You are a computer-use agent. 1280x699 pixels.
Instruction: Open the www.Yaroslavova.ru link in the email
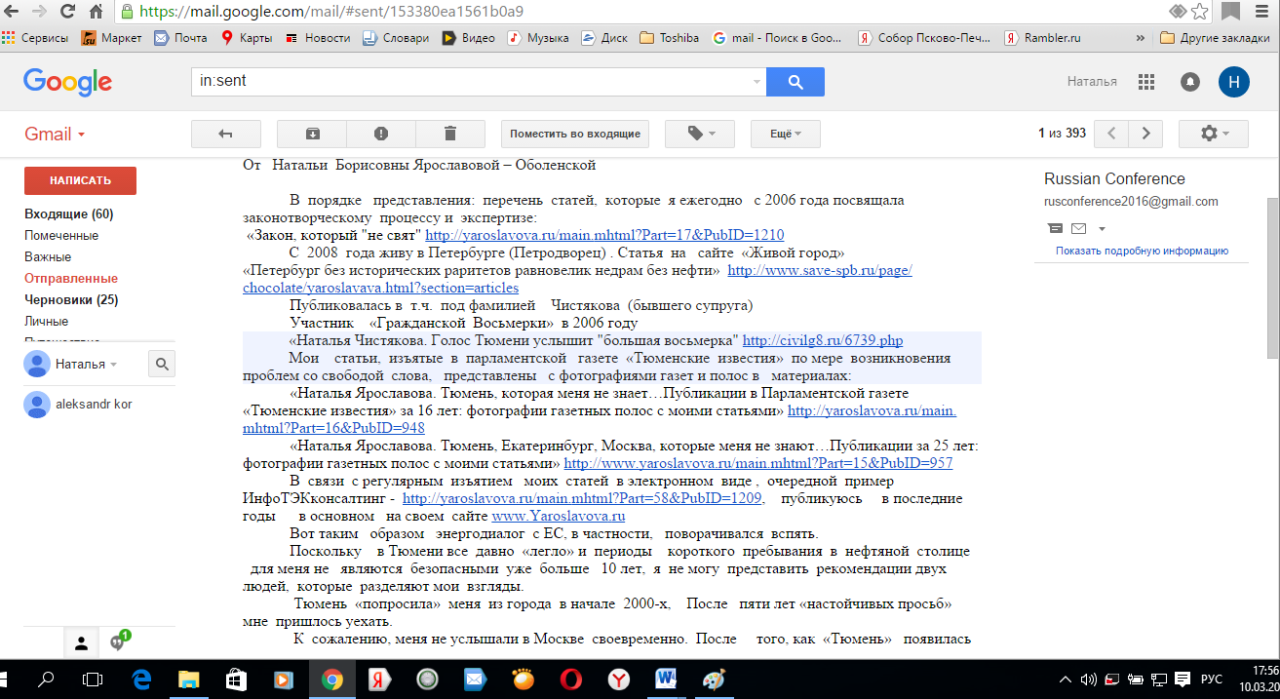click(558, 516)
